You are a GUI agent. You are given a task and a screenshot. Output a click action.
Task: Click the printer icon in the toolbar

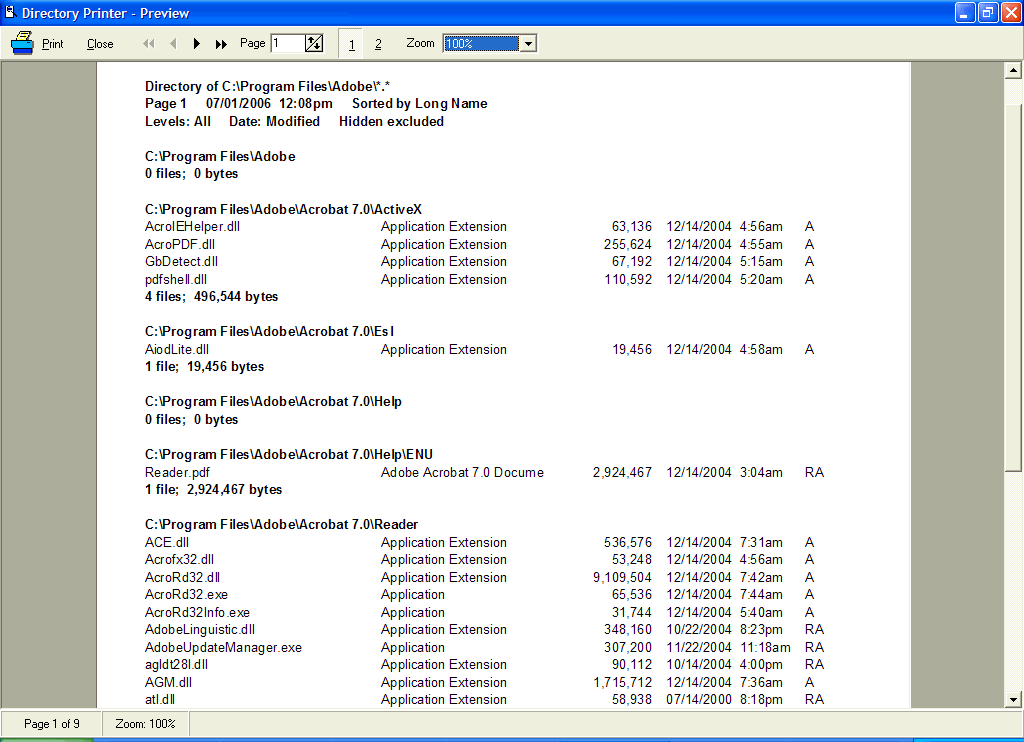pyautogui.click(x=22, y=44)
